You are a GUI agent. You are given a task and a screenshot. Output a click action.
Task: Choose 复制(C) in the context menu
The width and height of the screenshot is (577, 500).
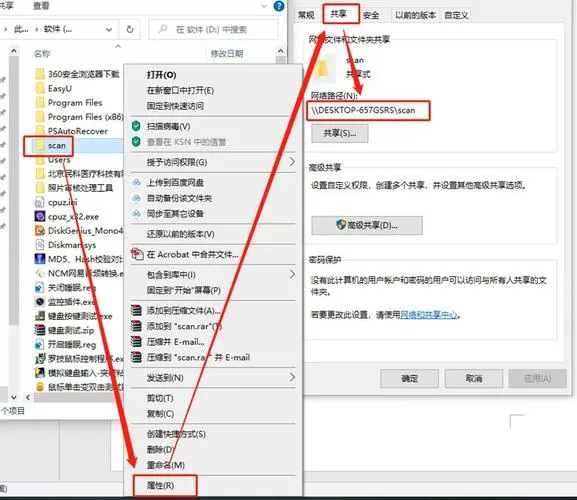[x=160, y=414]
